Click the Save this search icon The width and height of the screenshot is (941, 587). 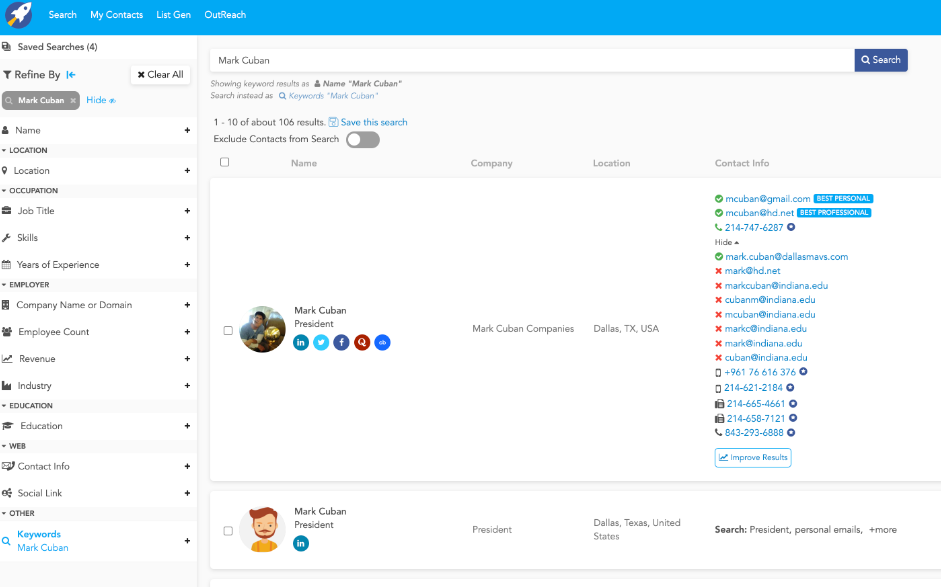pyautogui.click(x=334, y=122)
